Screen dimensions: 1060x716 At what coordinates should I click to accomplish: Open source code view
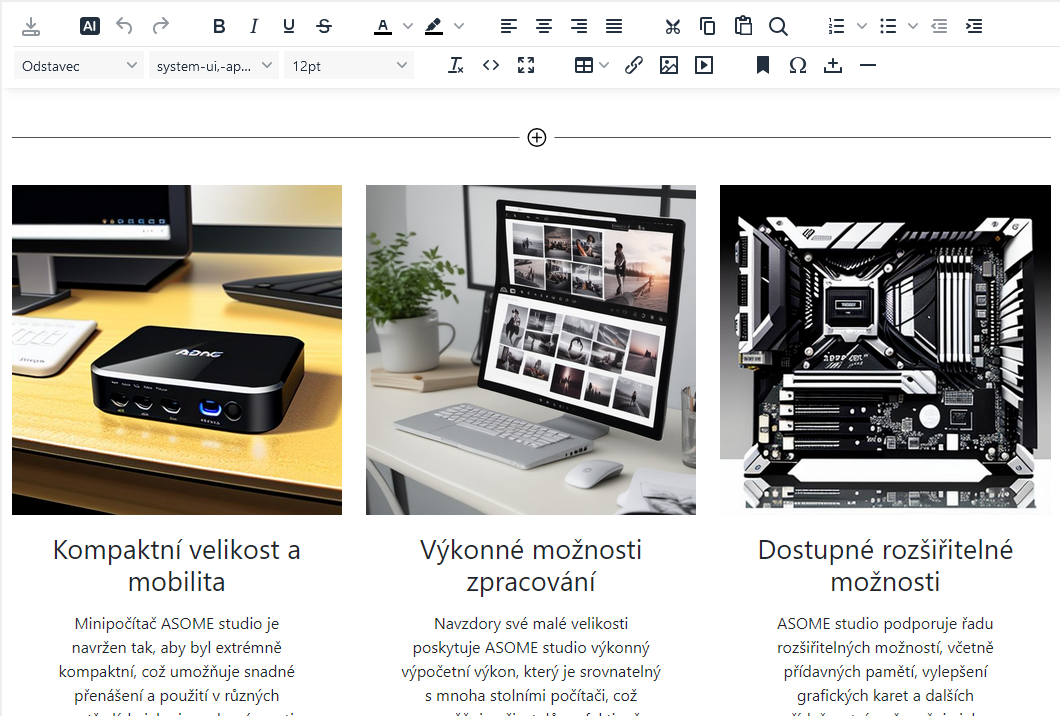point(490,66)
